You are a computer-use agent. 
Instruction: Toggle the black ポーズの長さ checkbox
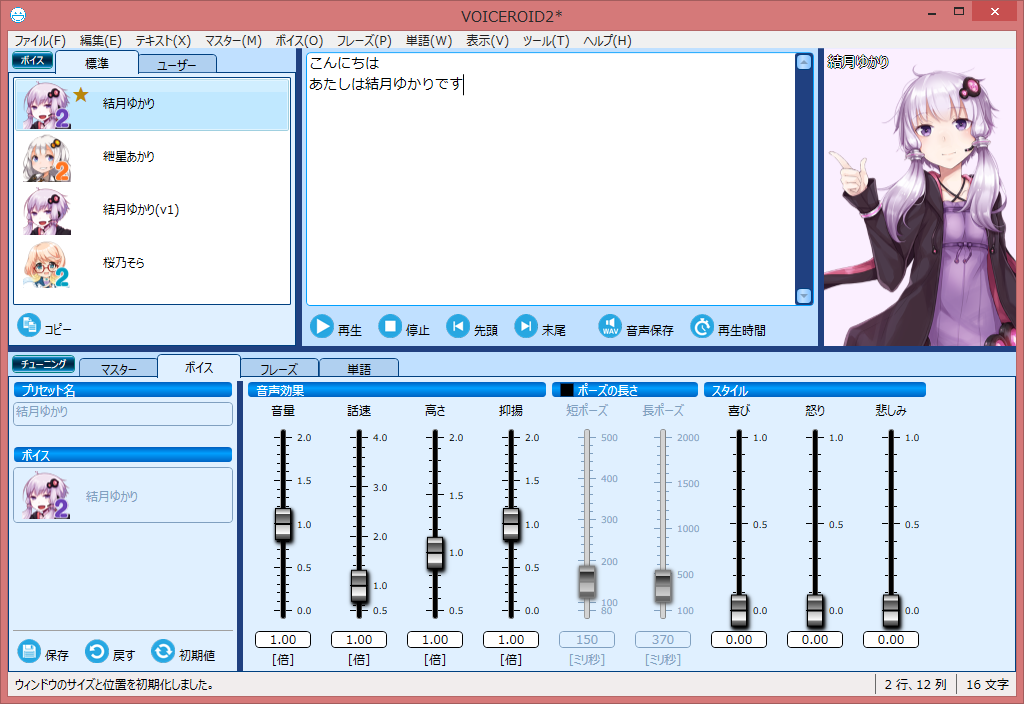pos(567,390)
